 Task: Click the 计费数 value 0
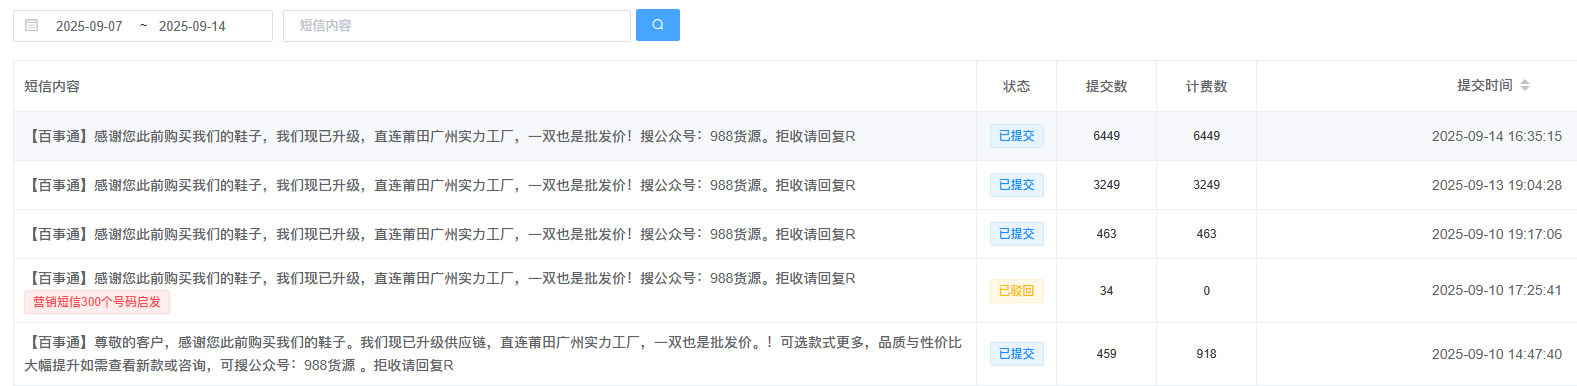[x=1206, y=291]
